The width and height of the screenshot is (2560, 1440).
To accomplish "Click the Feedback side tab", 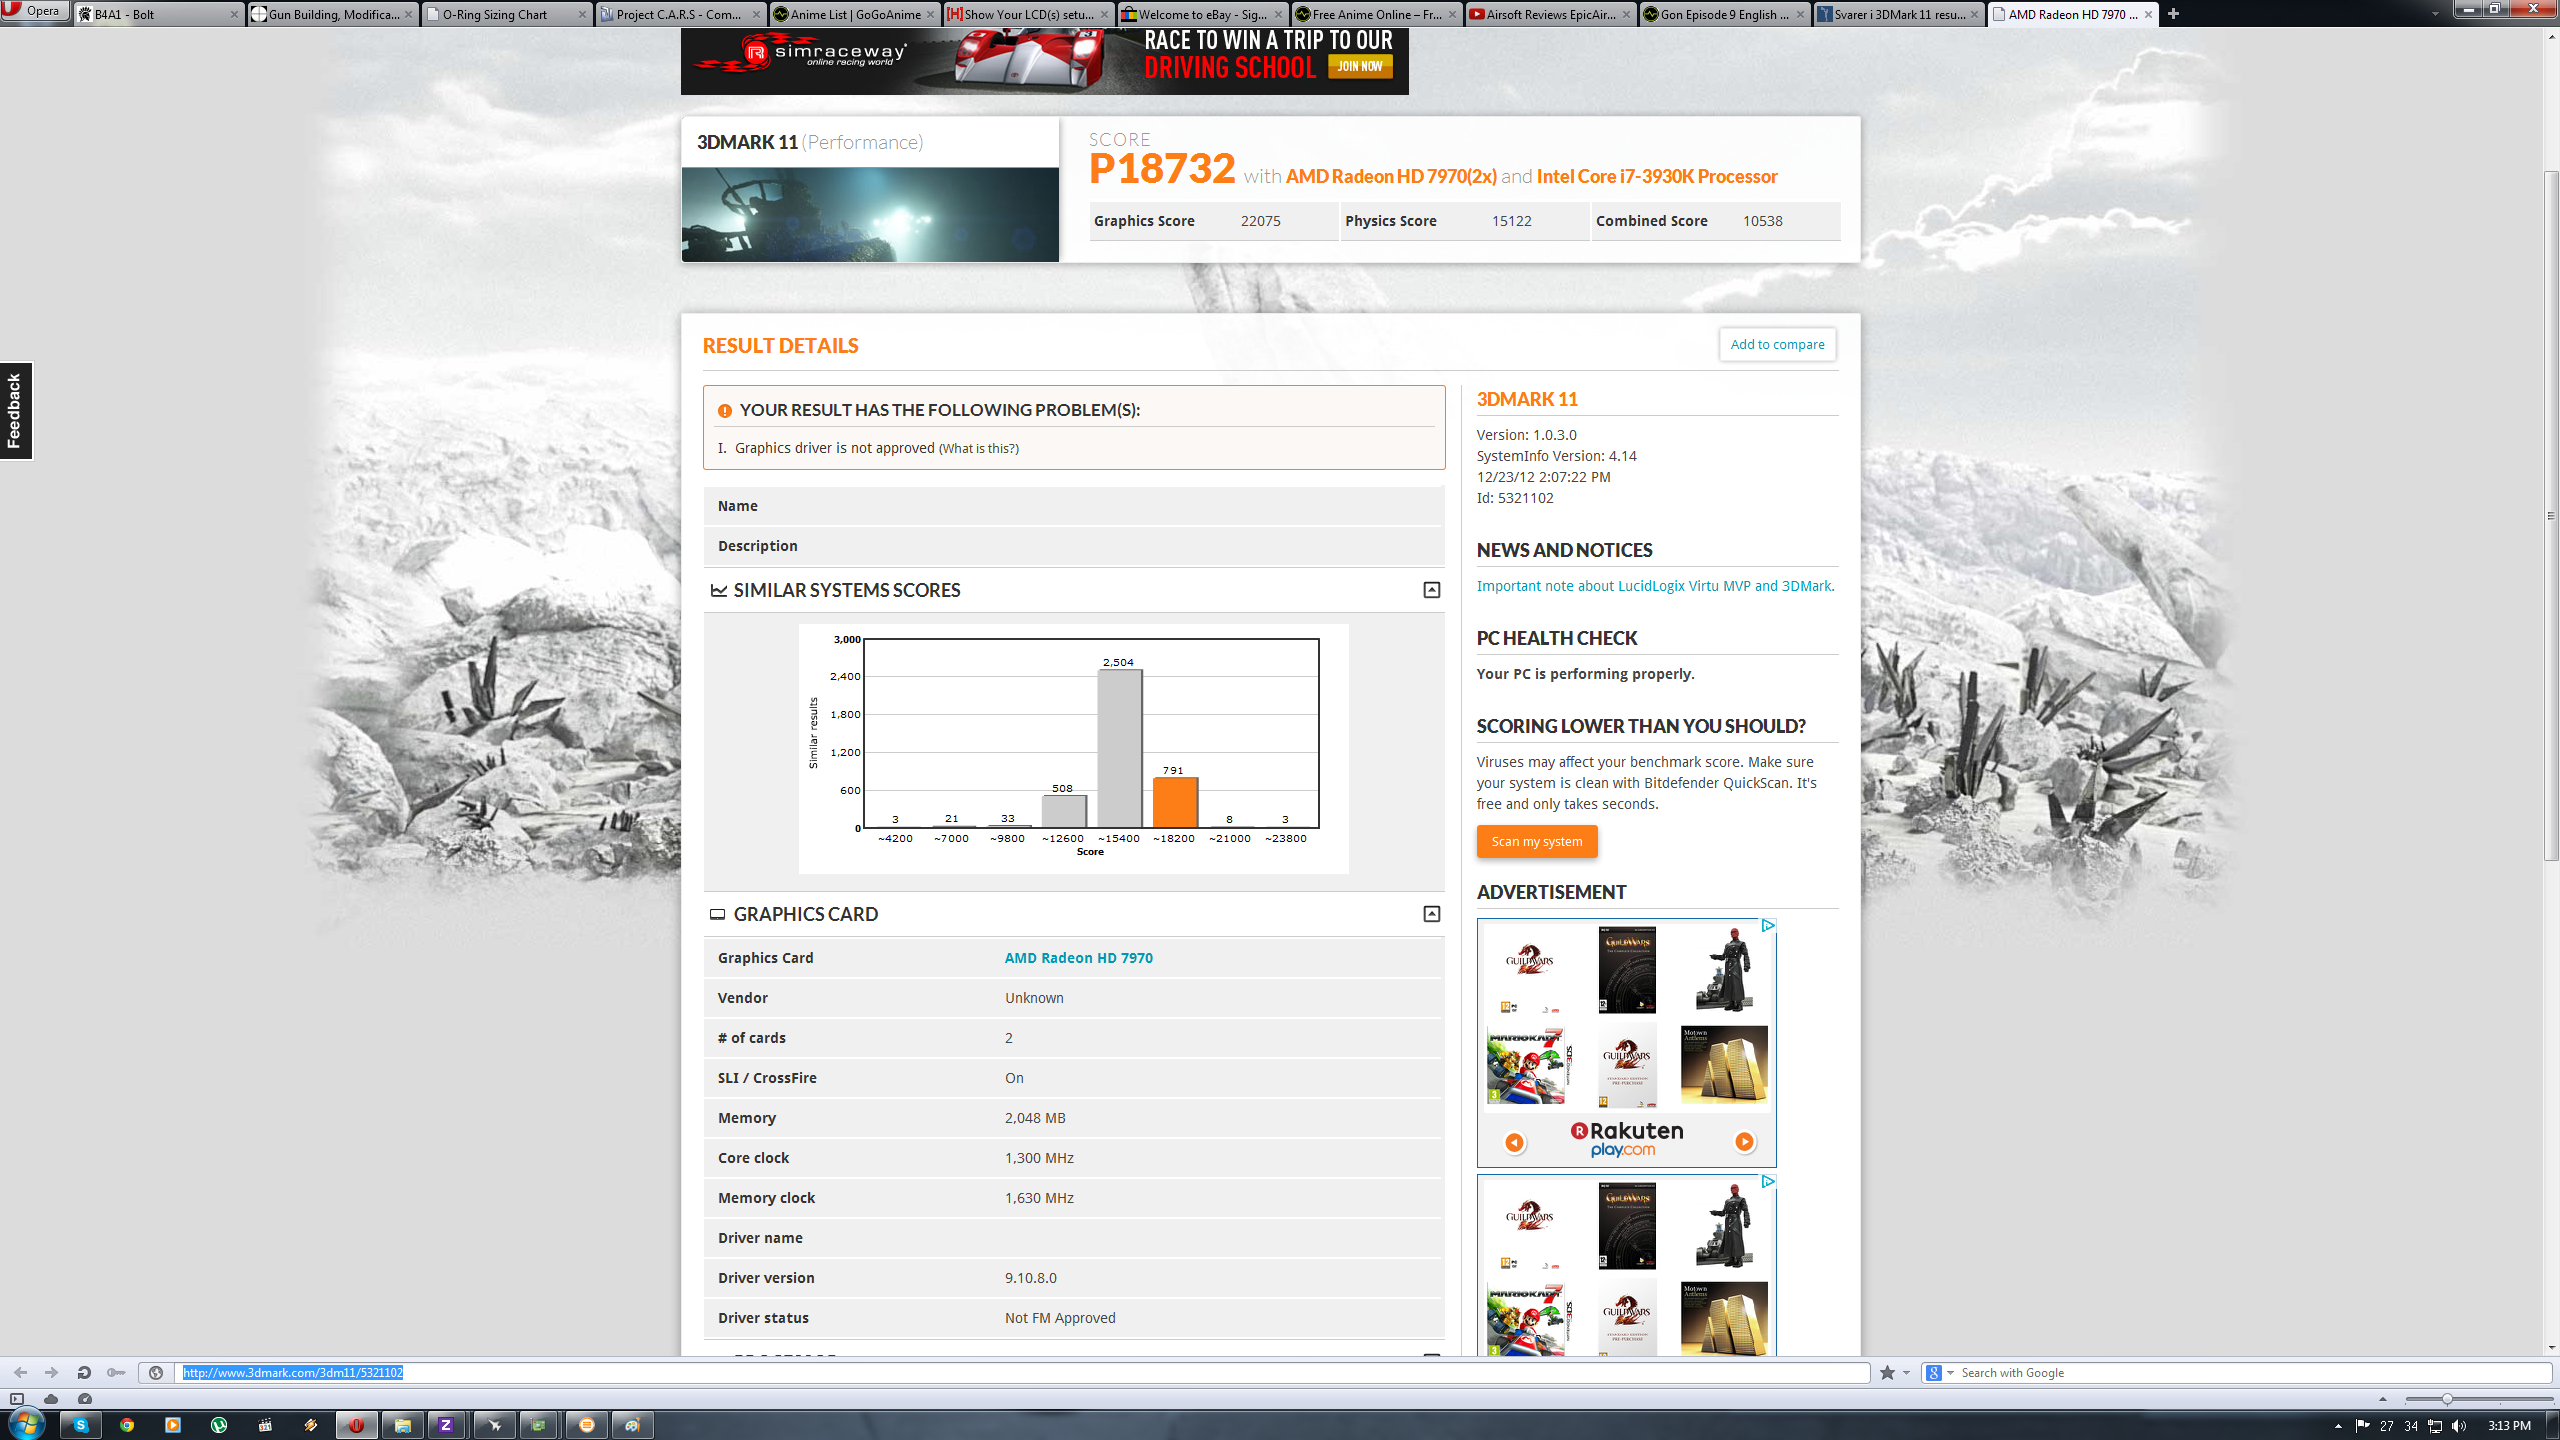I will pyautogui.click(x=16, y=410).
